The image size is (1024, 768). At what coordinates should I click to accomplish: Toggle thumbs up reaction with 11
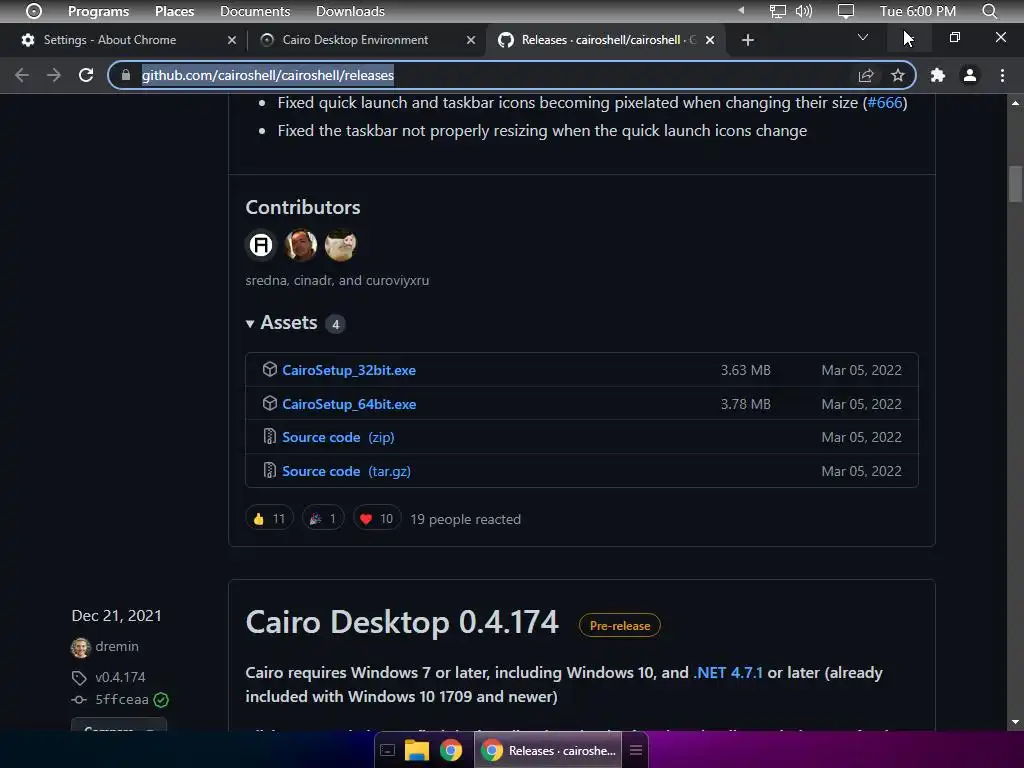click(x=270, y=519)
